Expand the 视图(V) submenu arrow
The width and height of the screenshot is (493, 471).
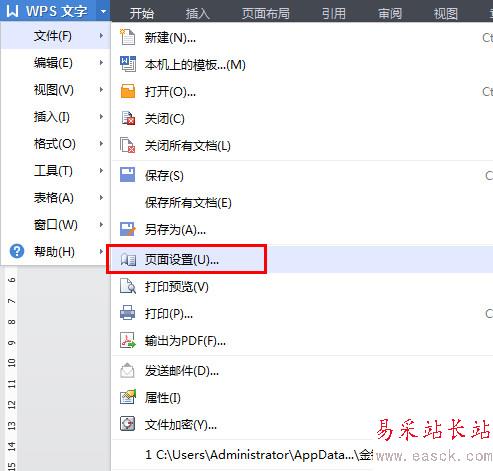(101, 89)
